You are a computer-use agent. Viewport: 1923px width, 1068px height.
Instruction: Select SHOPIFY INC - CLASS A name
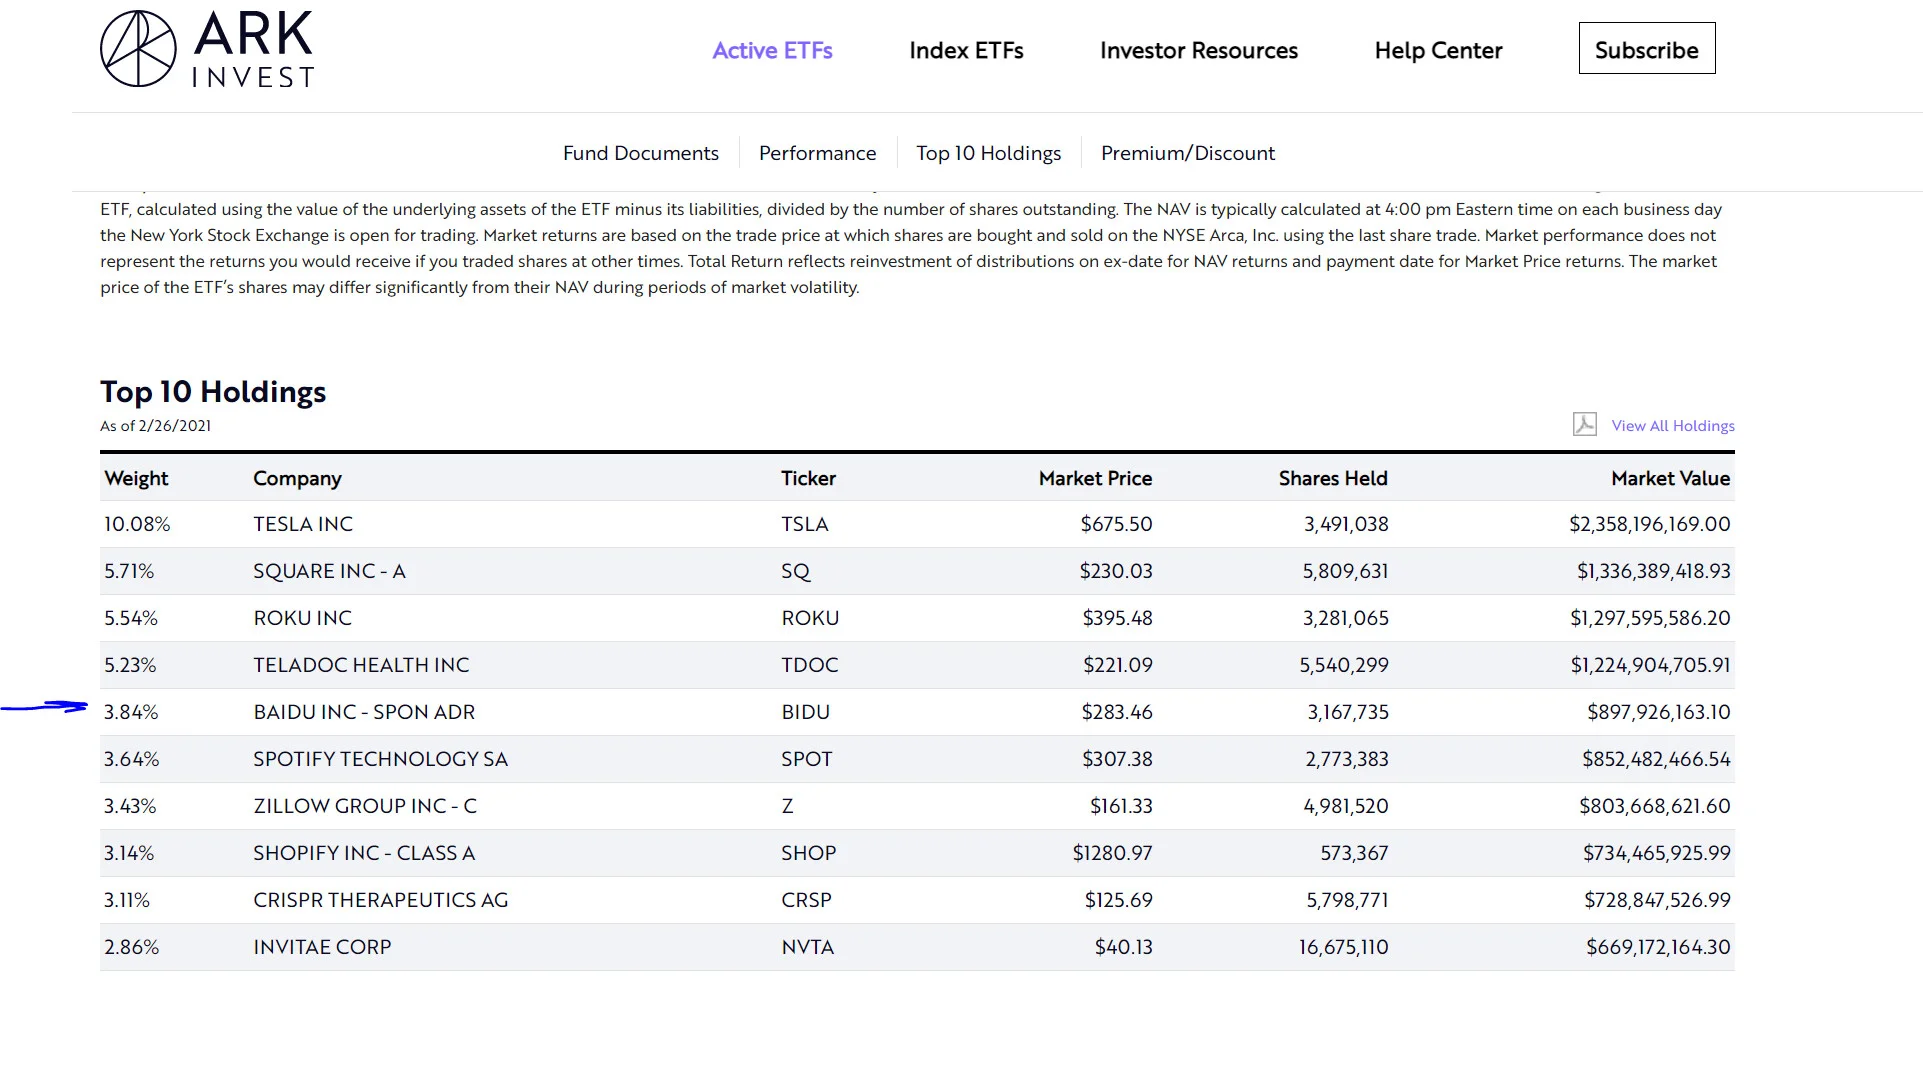pos(364,853)
